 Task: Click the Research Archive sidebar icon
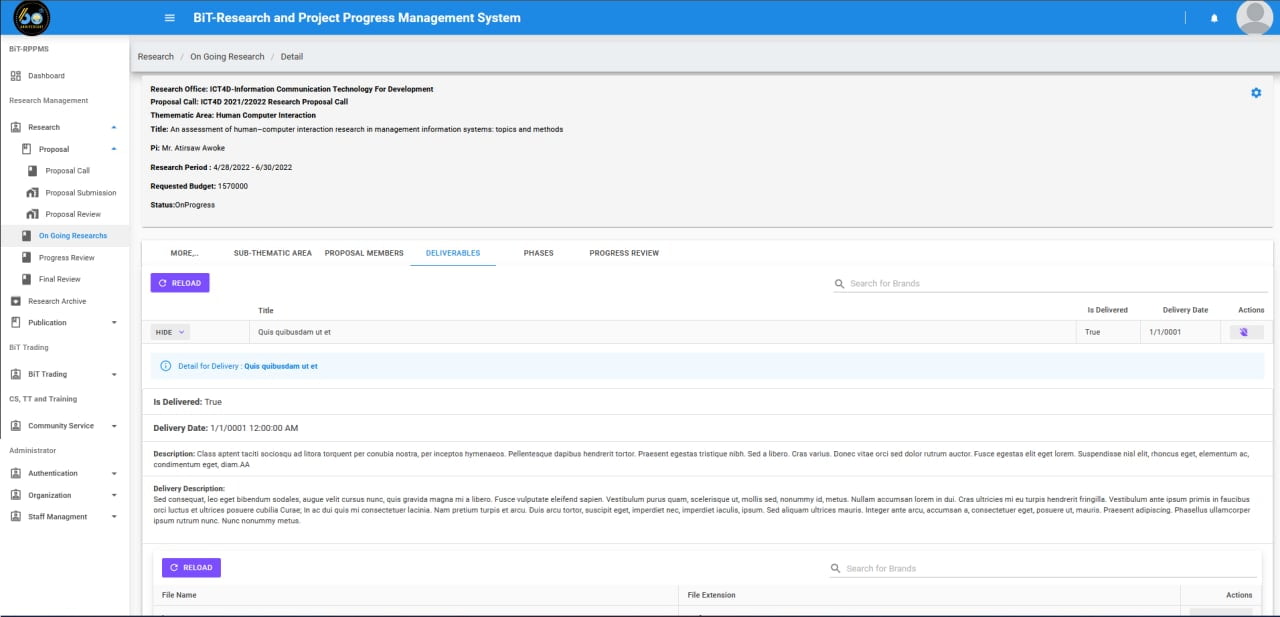pyautogui.click(x=16, y=301)
